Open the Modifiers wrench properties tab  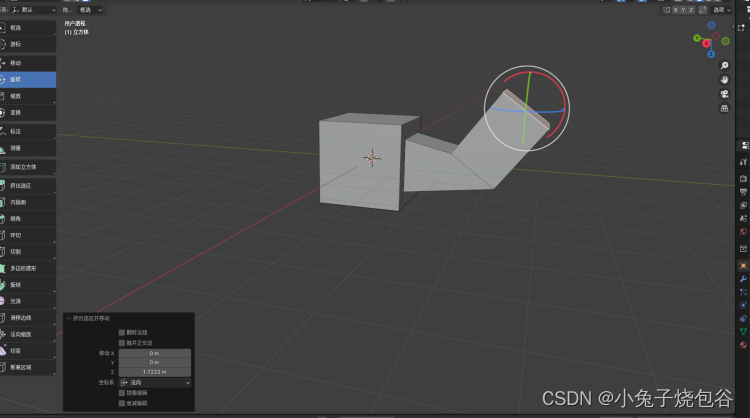pyautogui.click(x=743, y=279)
